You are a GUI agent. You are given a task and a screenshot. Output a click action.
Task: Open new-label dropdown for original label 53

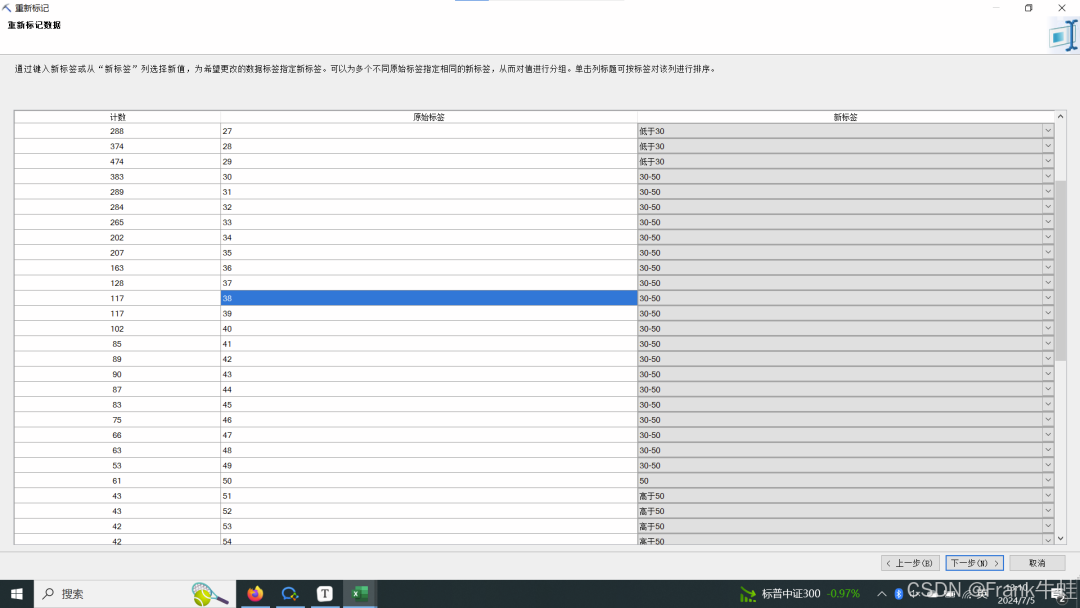click(x=1048, y=526)
